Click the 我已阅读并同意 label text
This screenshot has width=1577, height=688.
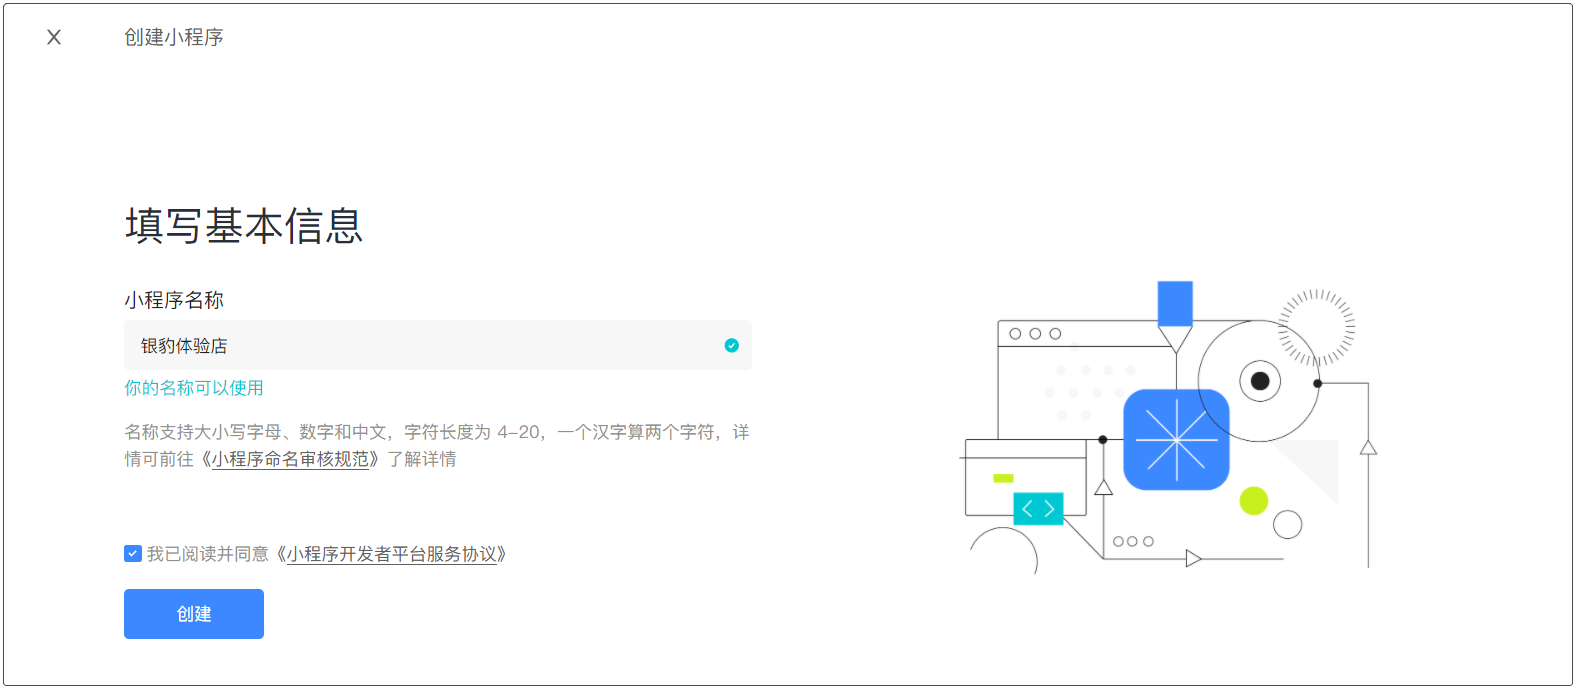[x=208, y=554]
